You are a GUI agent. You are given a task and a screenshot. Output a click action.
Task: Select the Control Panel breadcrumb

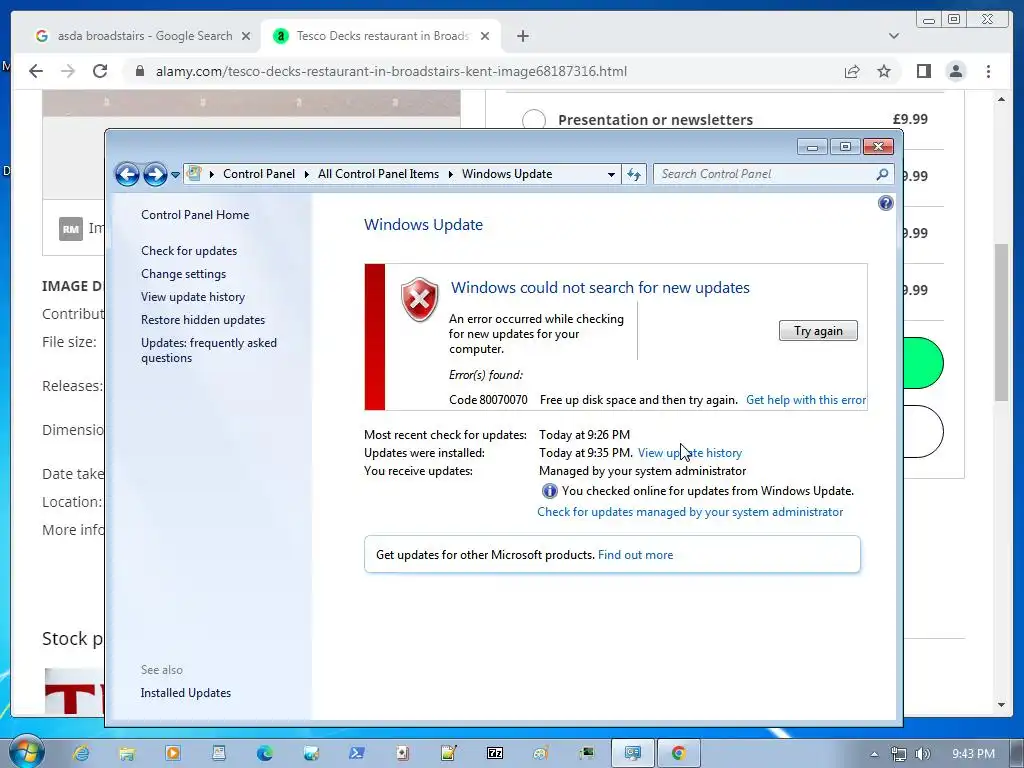259,174
